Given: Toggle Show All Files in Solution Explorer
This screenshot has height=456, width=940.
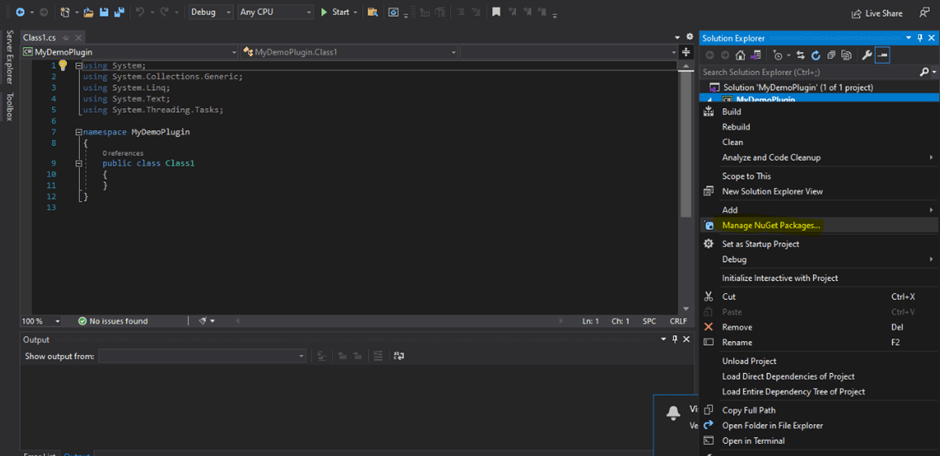Looking at the screenshot, I should click(845, 55).
